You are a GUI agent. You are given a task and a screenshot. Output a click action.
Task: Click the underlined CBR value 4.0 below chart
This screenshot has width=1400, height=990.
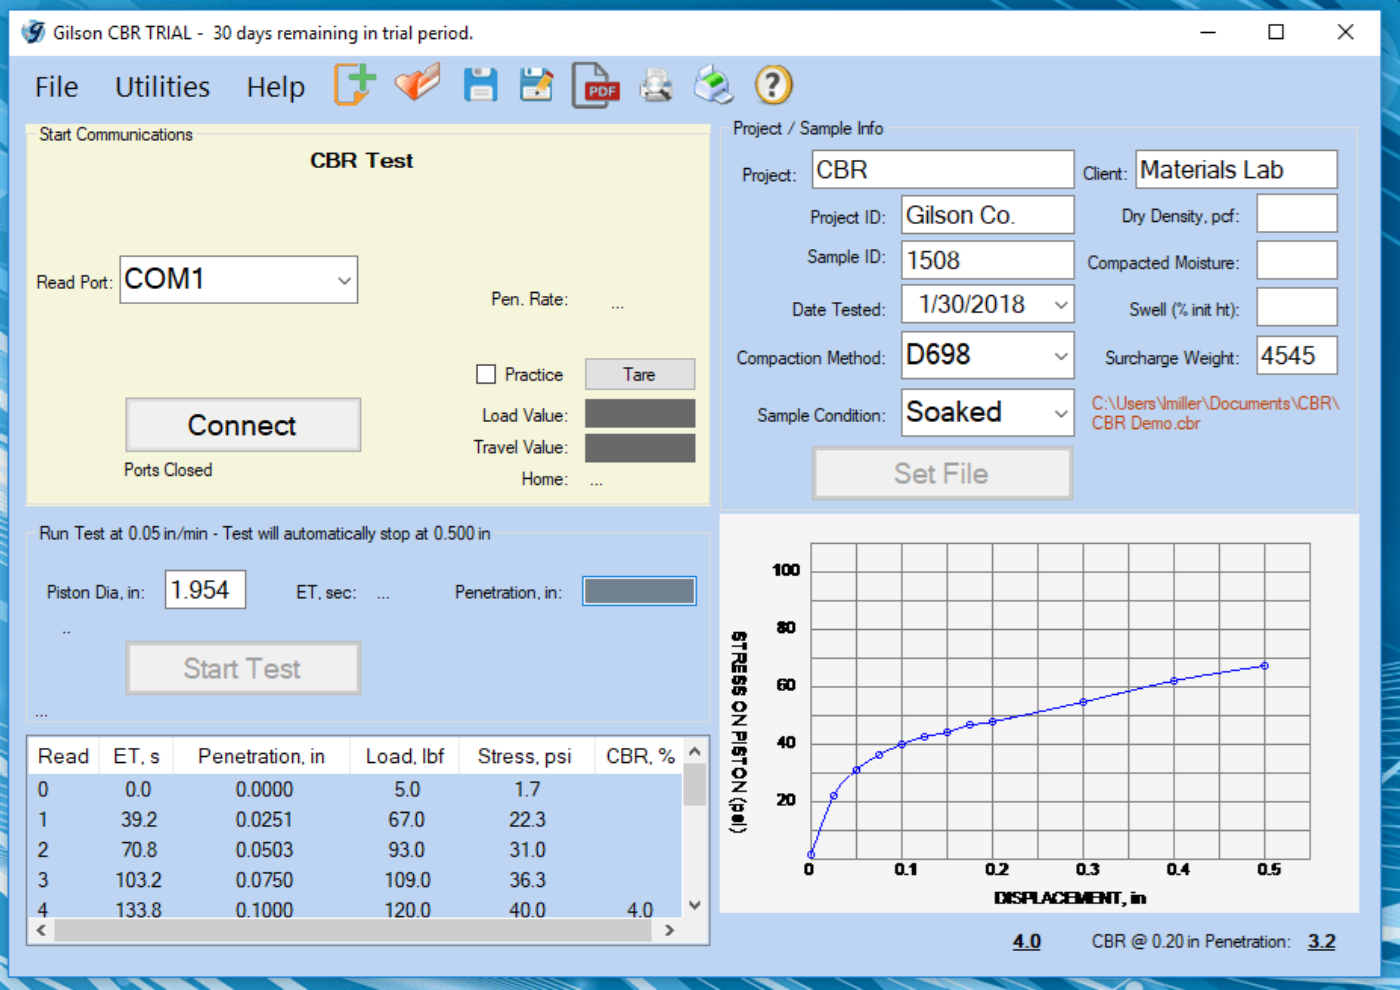1027,941
